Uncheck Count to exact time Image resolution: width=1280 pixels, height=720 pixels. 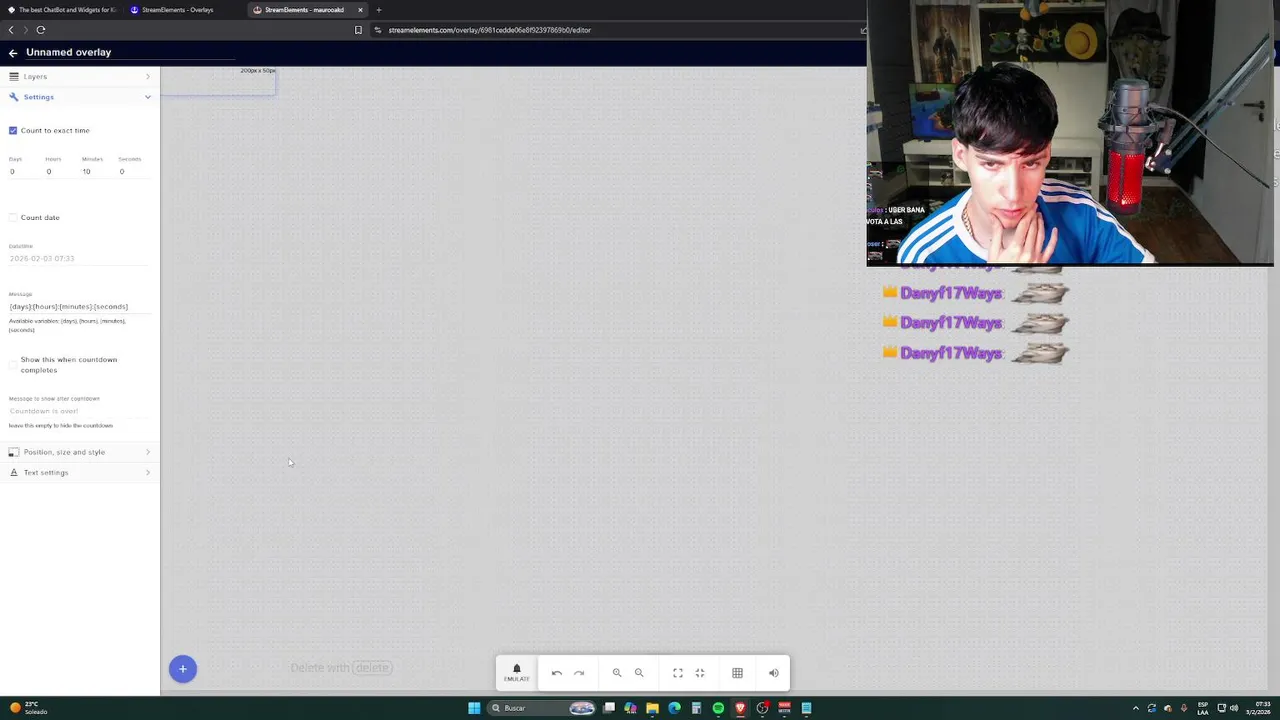pos(13,130)
